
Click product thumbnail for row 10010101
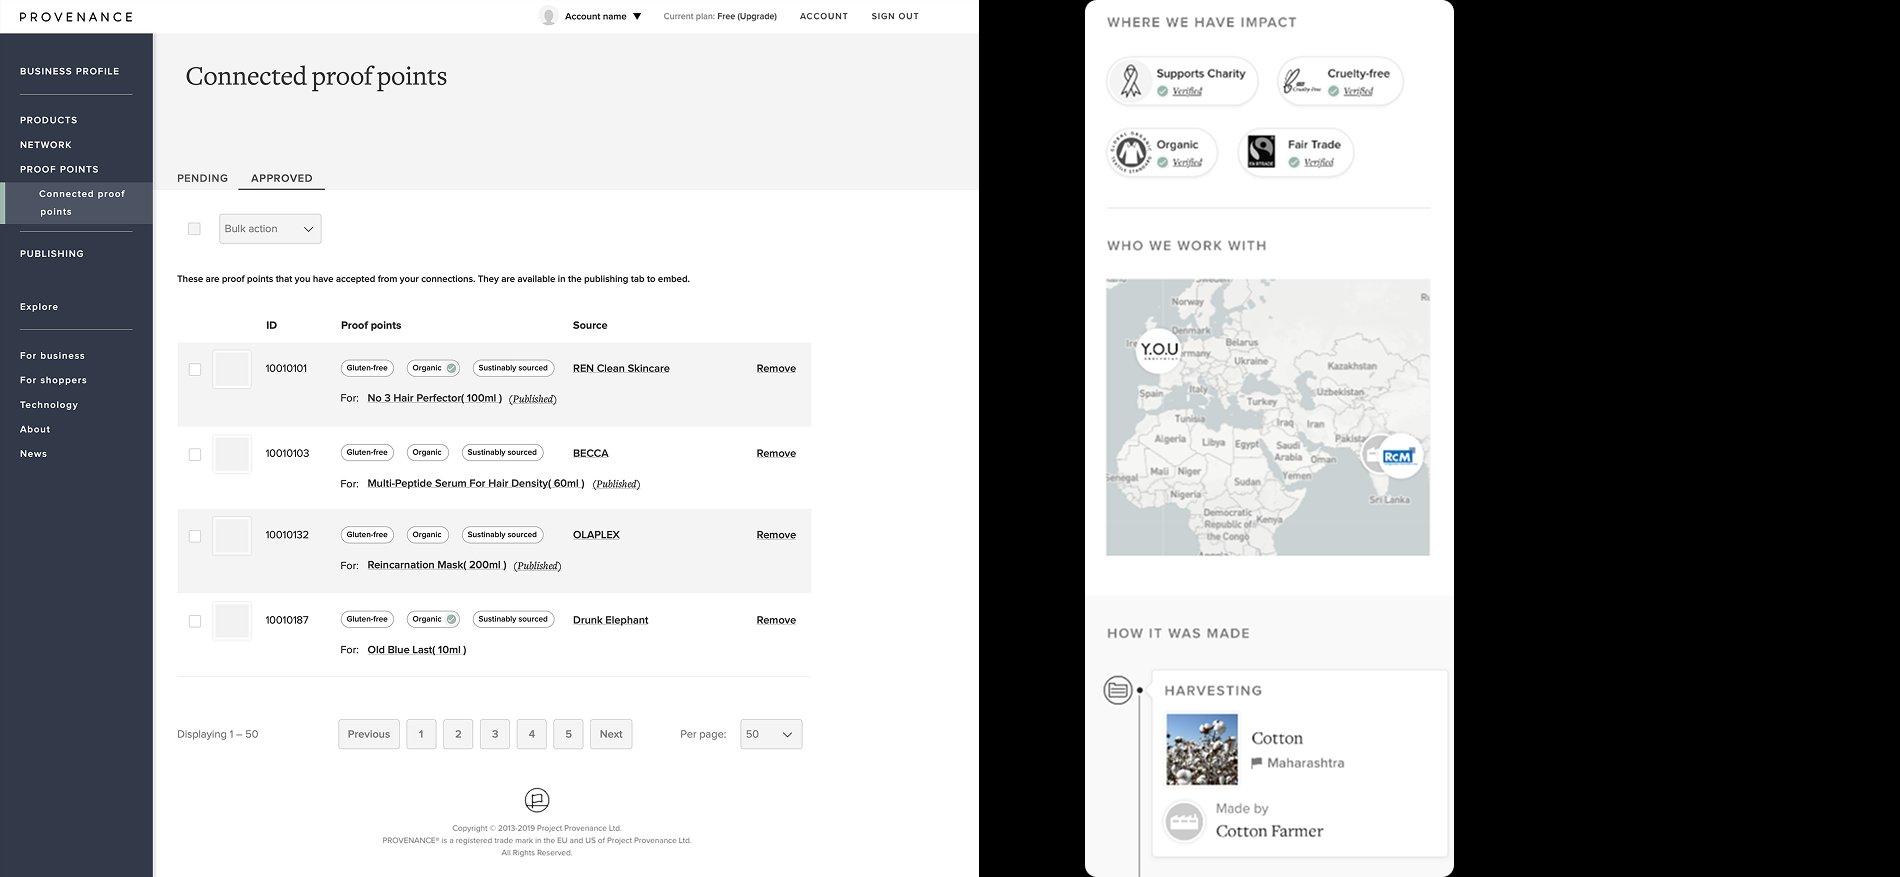click(232, 369)
